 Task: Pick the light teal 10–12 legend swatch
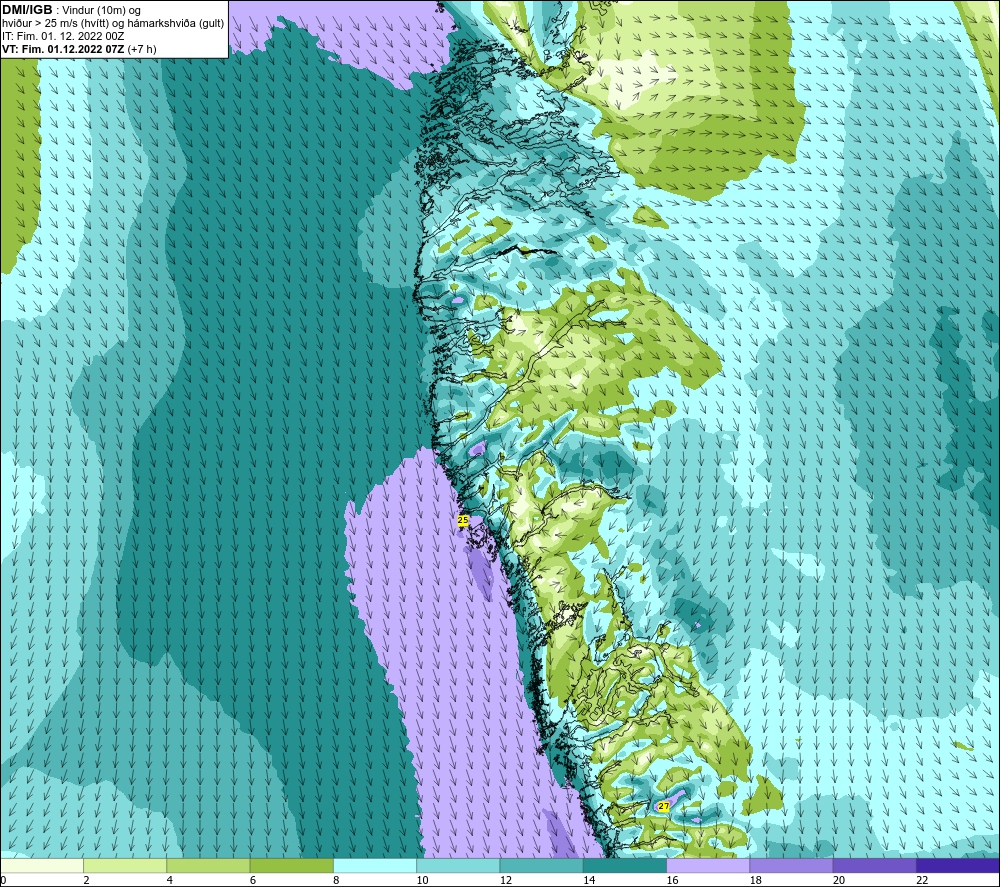tap(458, 865)
